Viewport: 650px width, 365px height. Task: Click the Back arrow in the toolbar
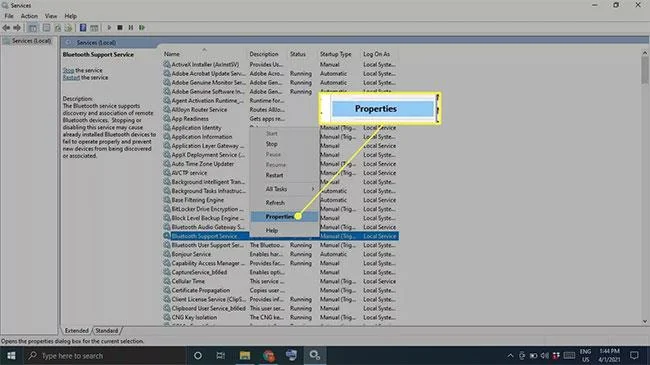click(x=6, y=28)
